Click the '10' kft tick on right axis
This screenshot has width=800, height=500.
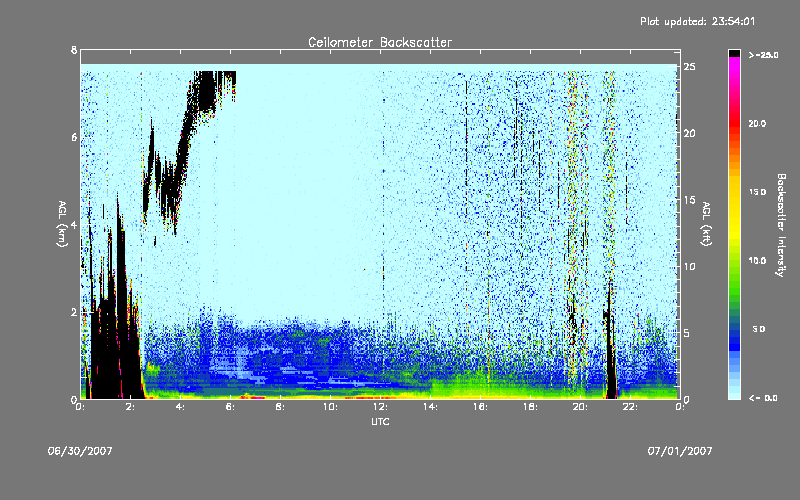coord(690,266)
